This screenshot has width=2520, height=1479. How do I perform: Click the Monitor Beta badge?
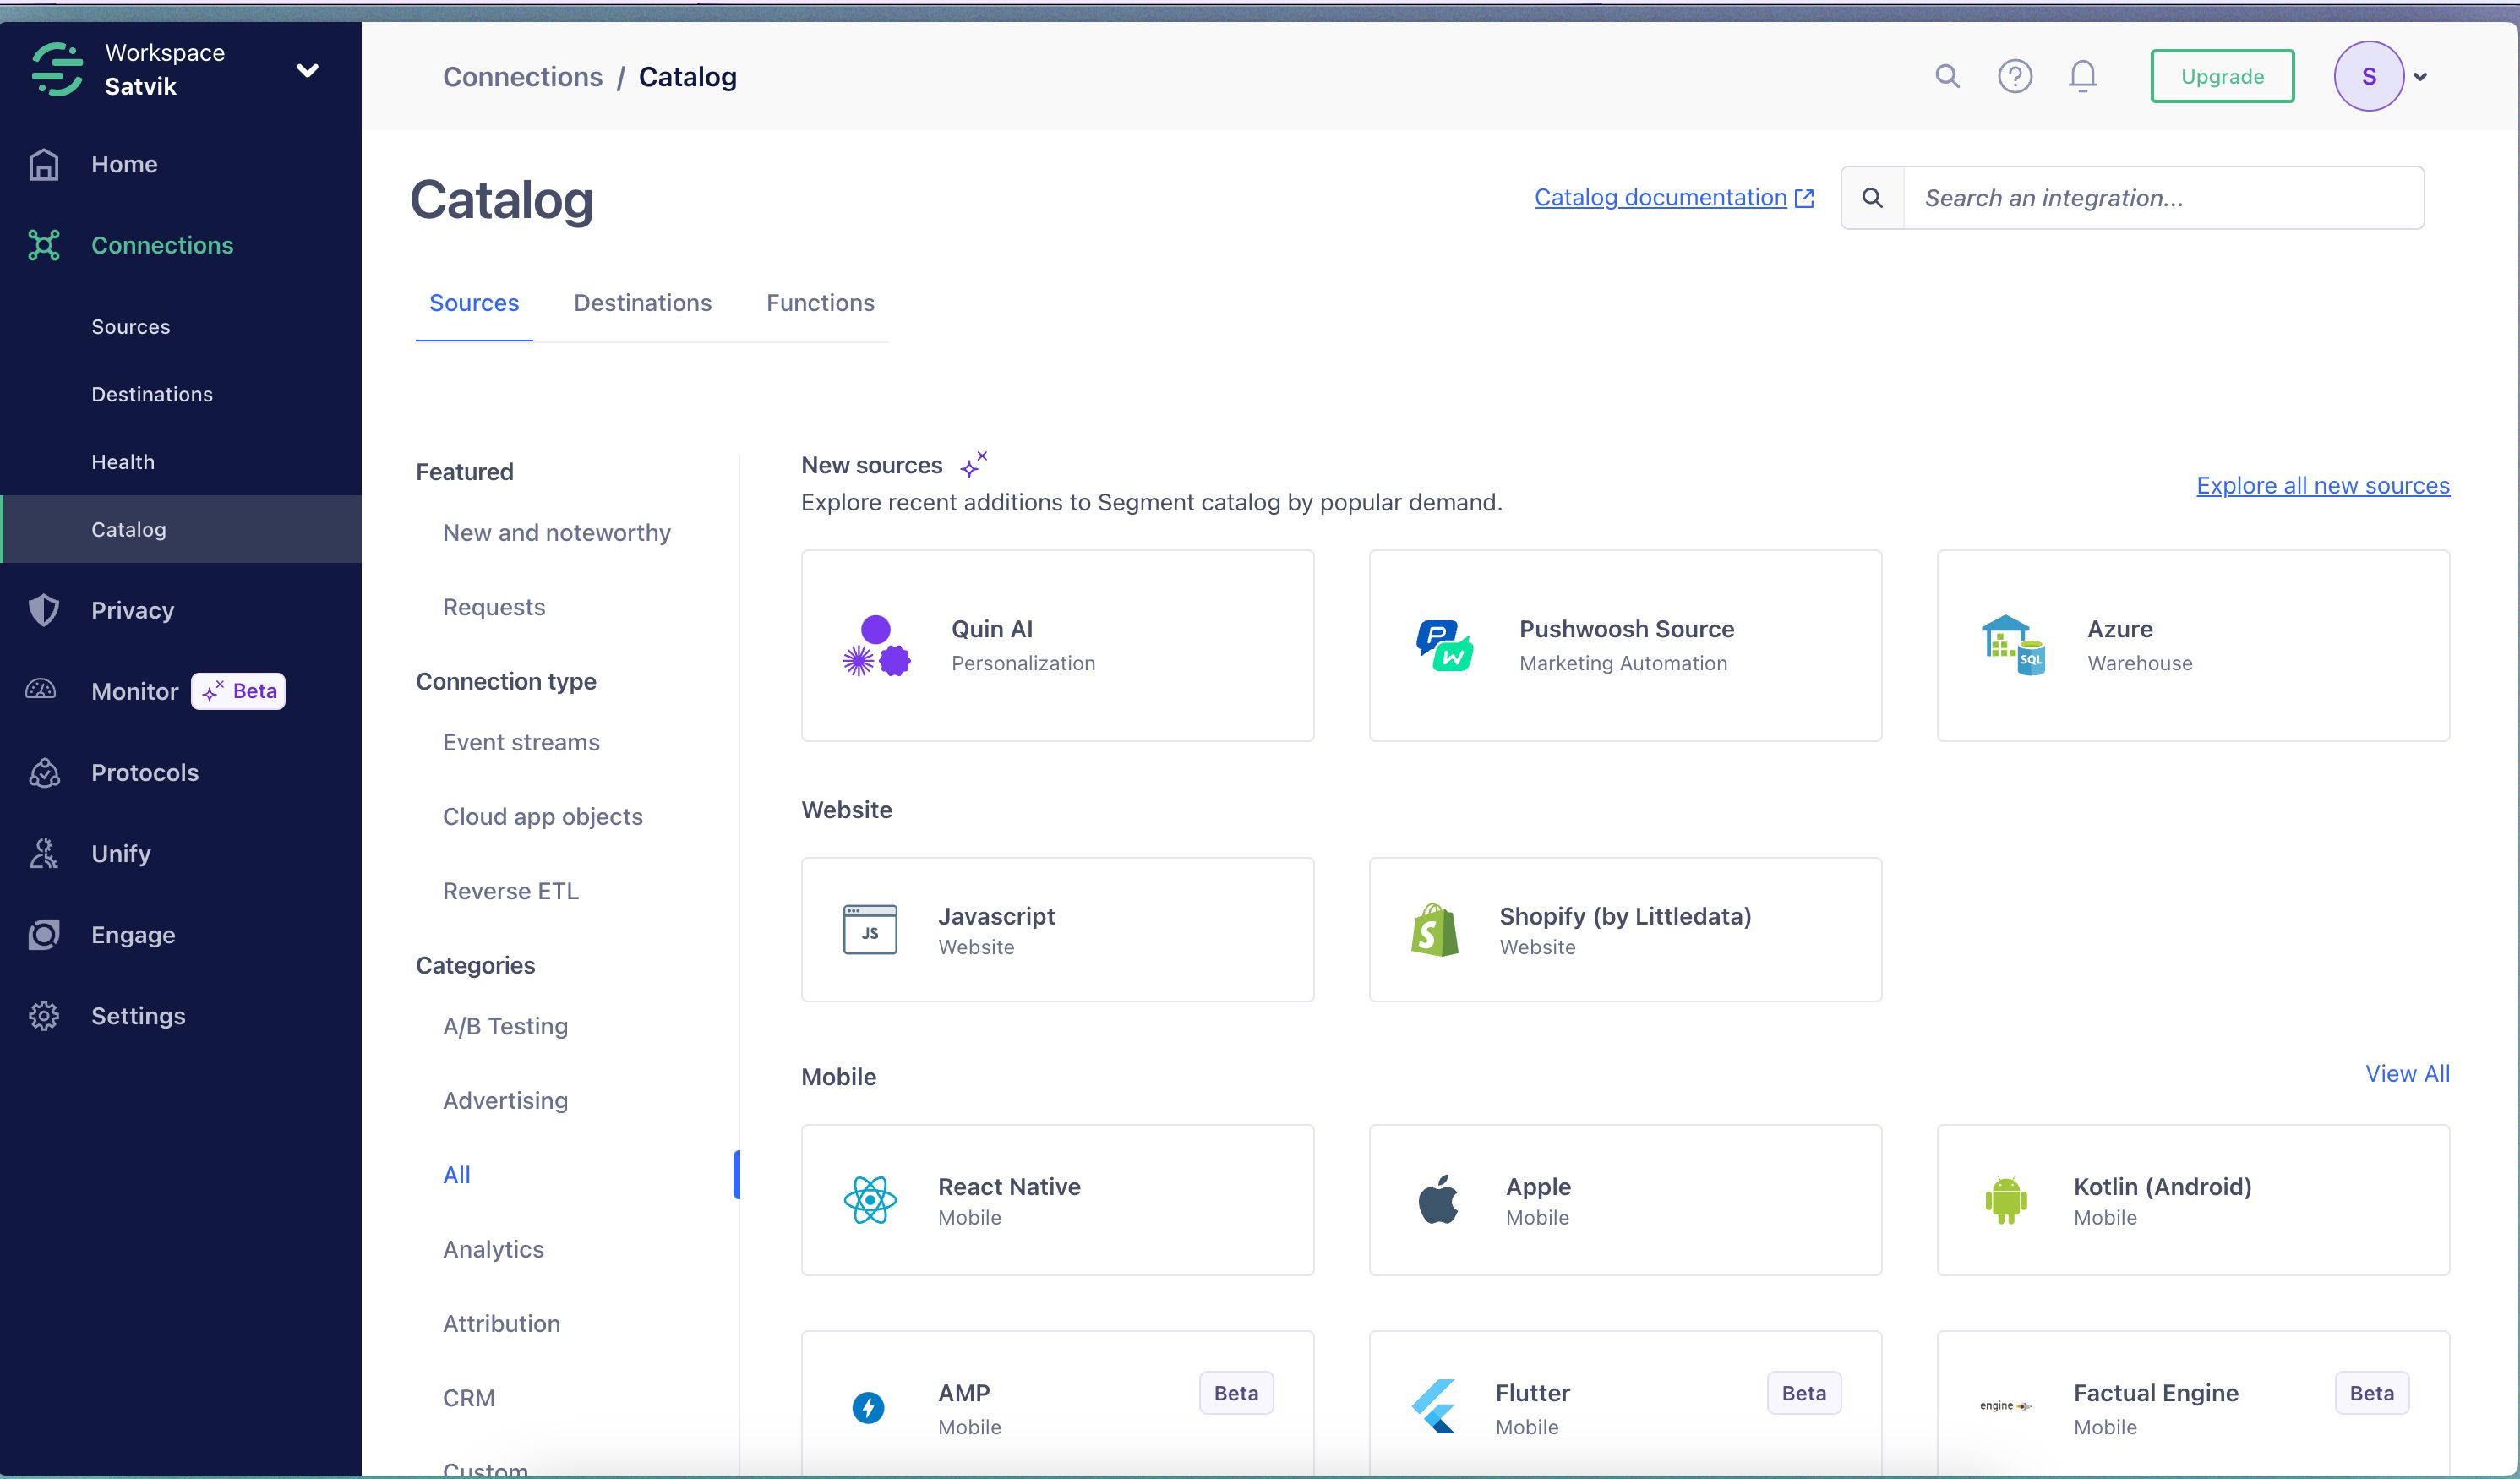click(239, 691)
